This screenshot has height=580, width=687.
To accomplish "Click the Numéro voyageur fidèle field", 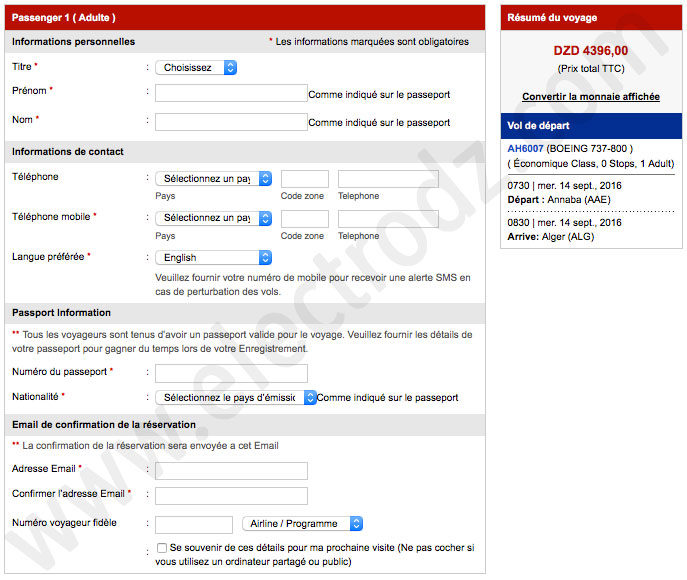I will (x=194, y=524).
